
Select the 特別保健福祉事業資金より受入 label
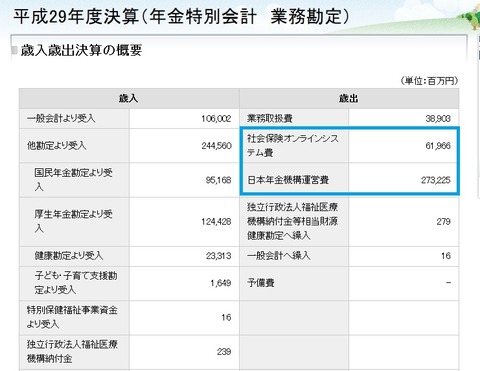pyautogui.click(x=72, y=317)
